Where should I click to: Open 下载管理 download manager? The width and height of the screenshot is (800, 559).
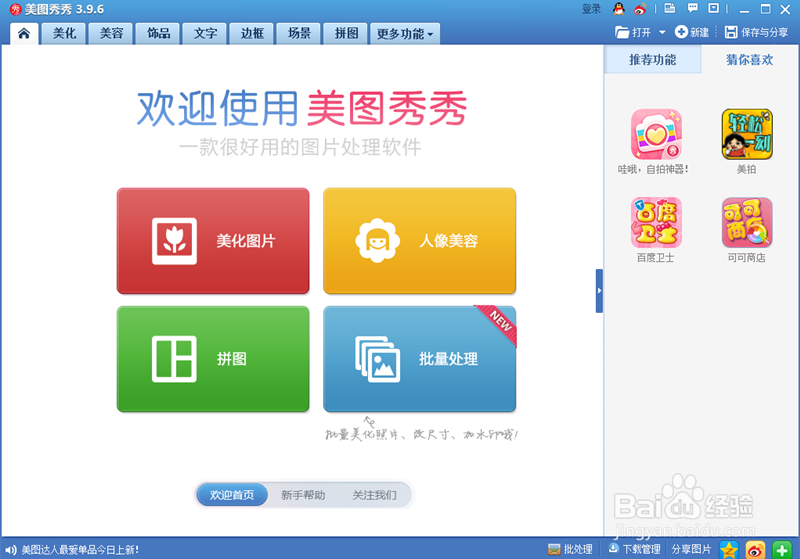pos(634,549)
